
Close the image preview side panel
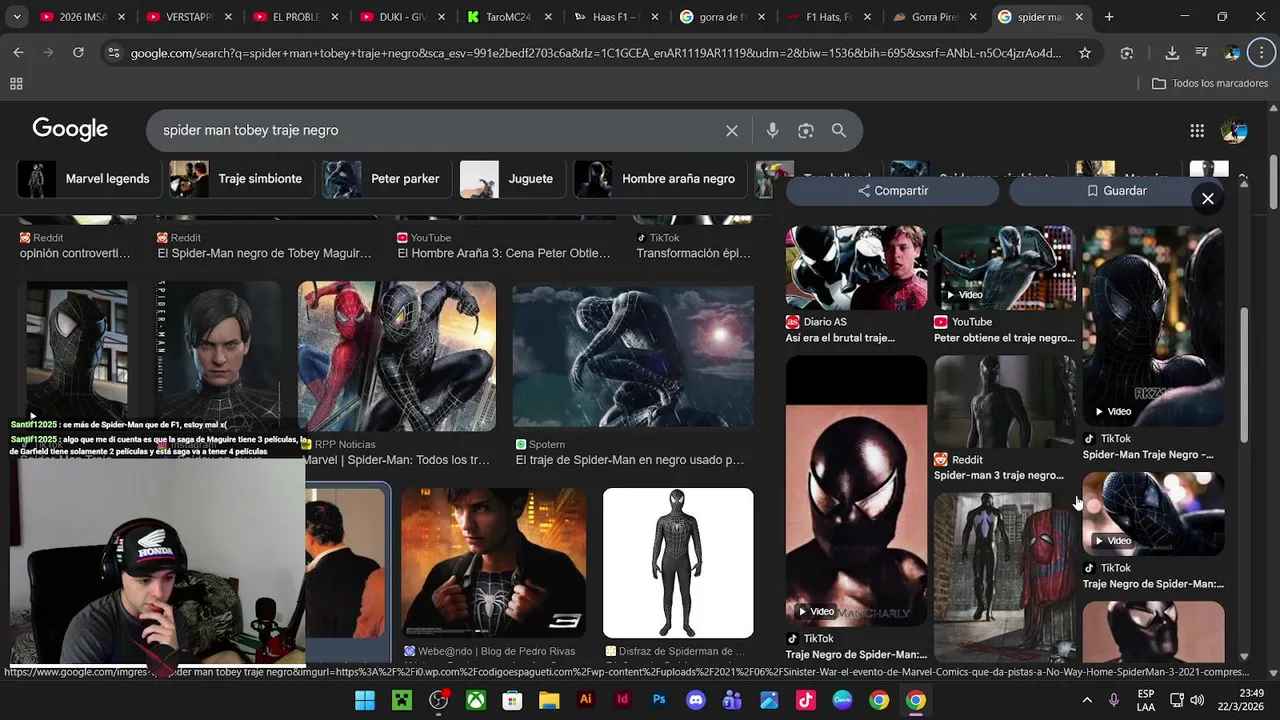[x=1208, y=198]
